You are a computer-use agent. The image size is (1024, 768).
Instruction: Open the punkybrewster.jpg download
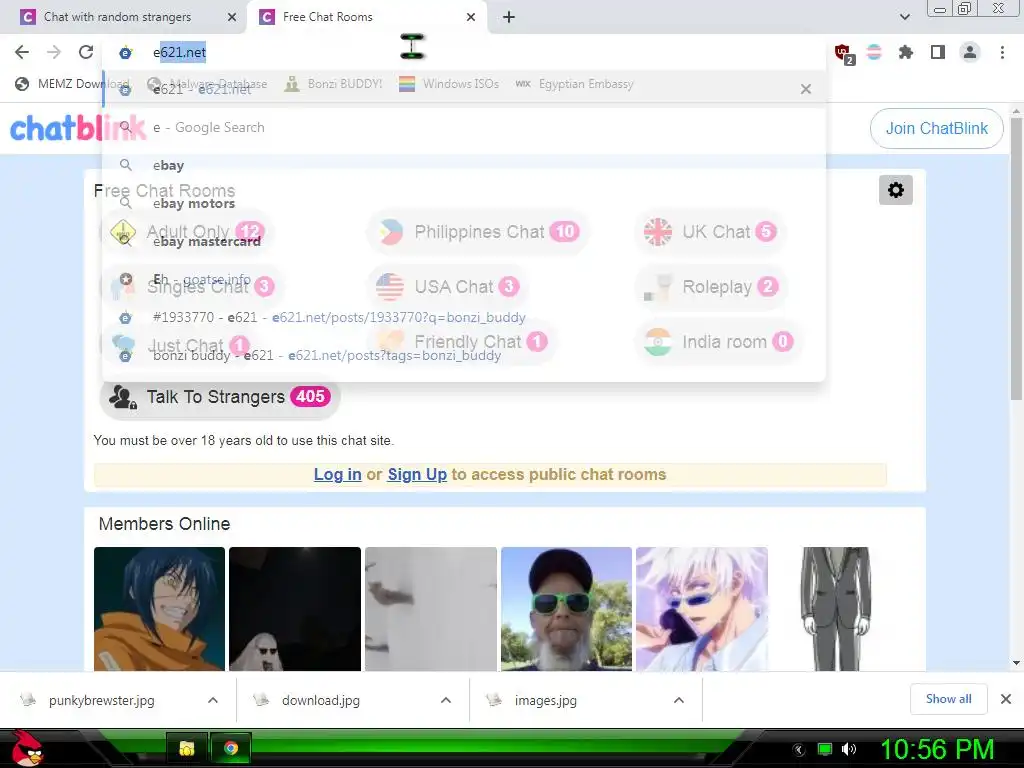[101, 700]
